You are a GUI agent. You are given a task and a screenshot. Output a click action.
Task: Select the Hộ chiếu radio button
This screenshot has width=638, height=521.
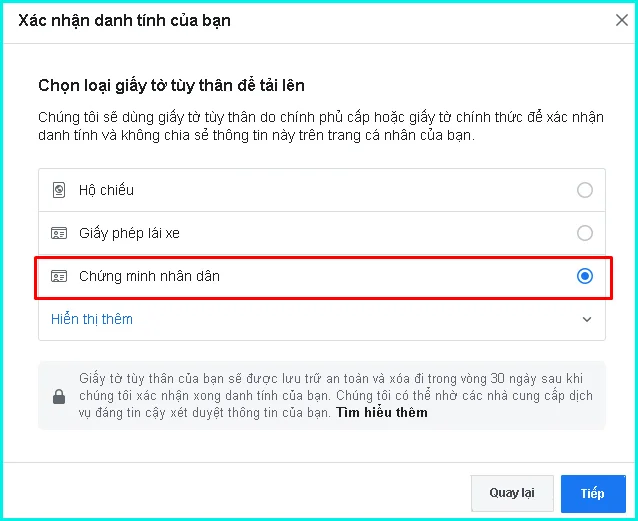pyautogui.click(x=585, y=190)
